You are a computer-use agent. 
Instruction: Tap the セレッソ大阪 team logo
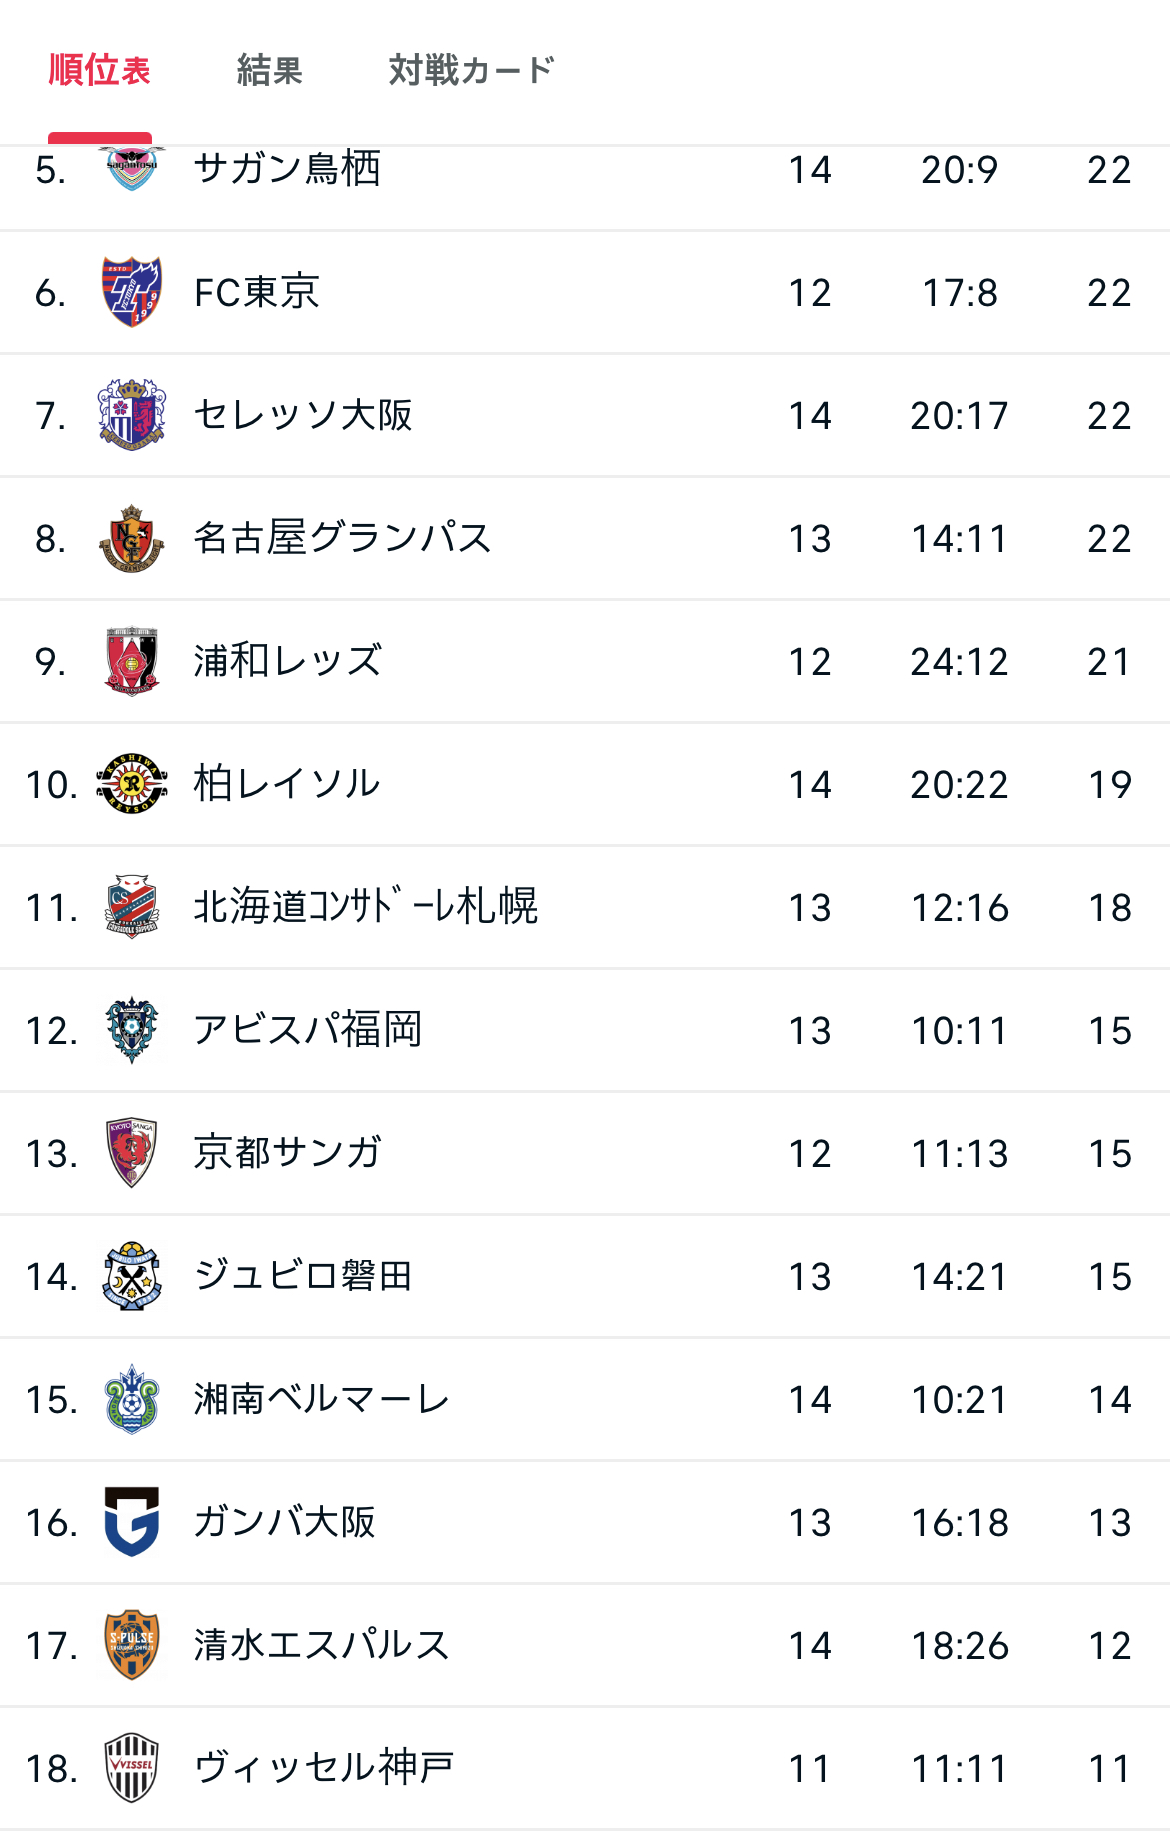pos(131,415)
